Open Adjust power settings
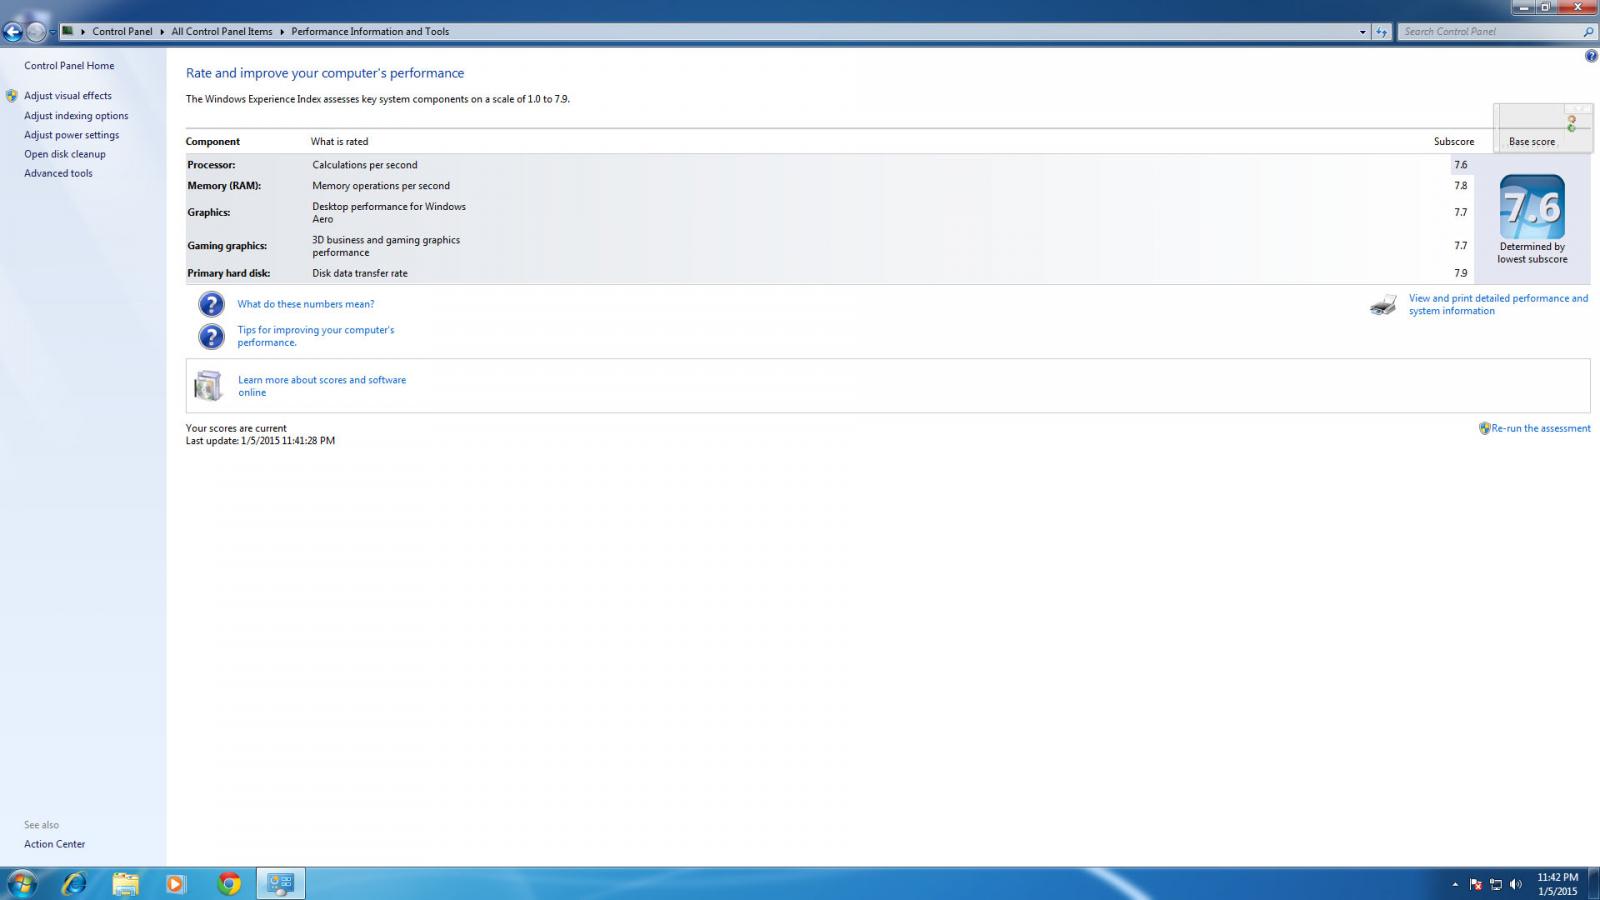 coord(71,135)
